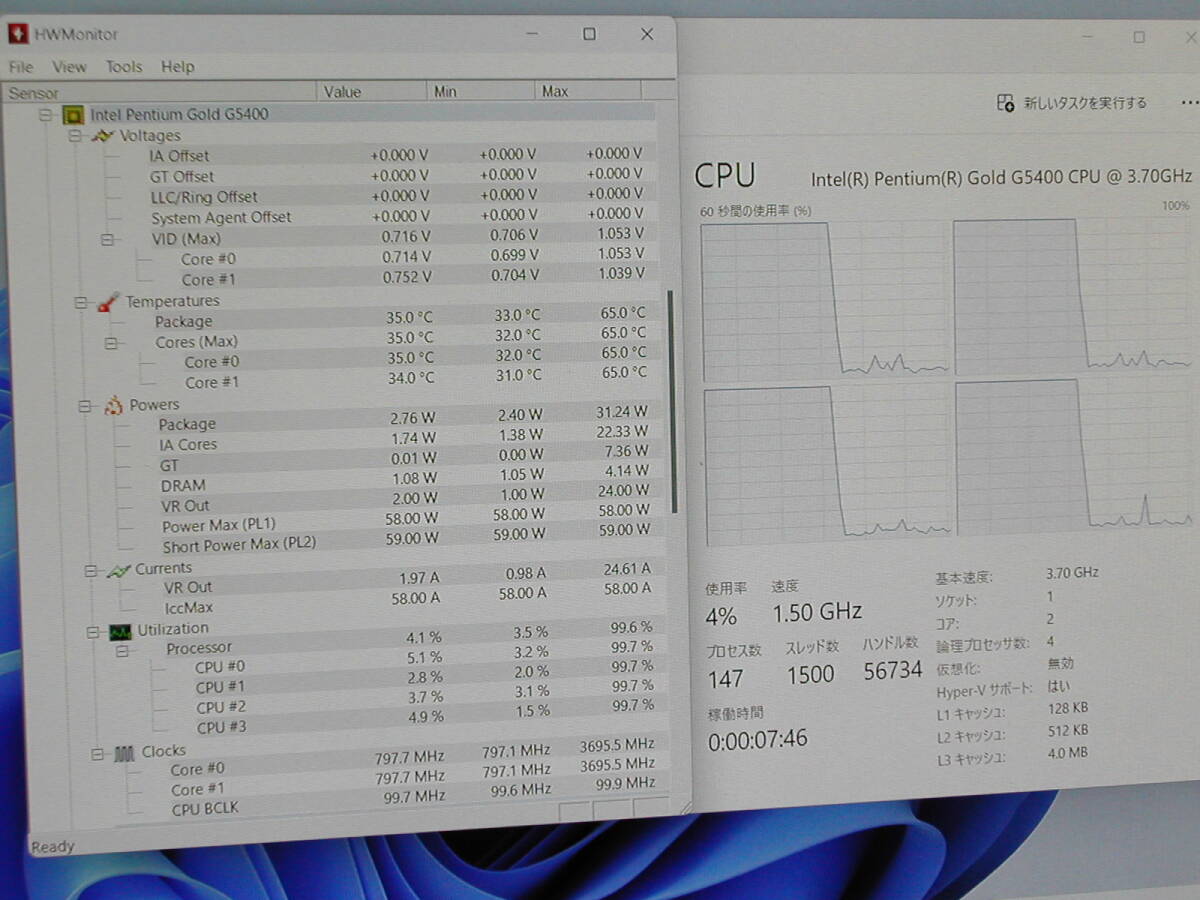This screenshot has height=900, width=1200.
Task: Click the 56734 handles count
Action: tap(893, 670)
